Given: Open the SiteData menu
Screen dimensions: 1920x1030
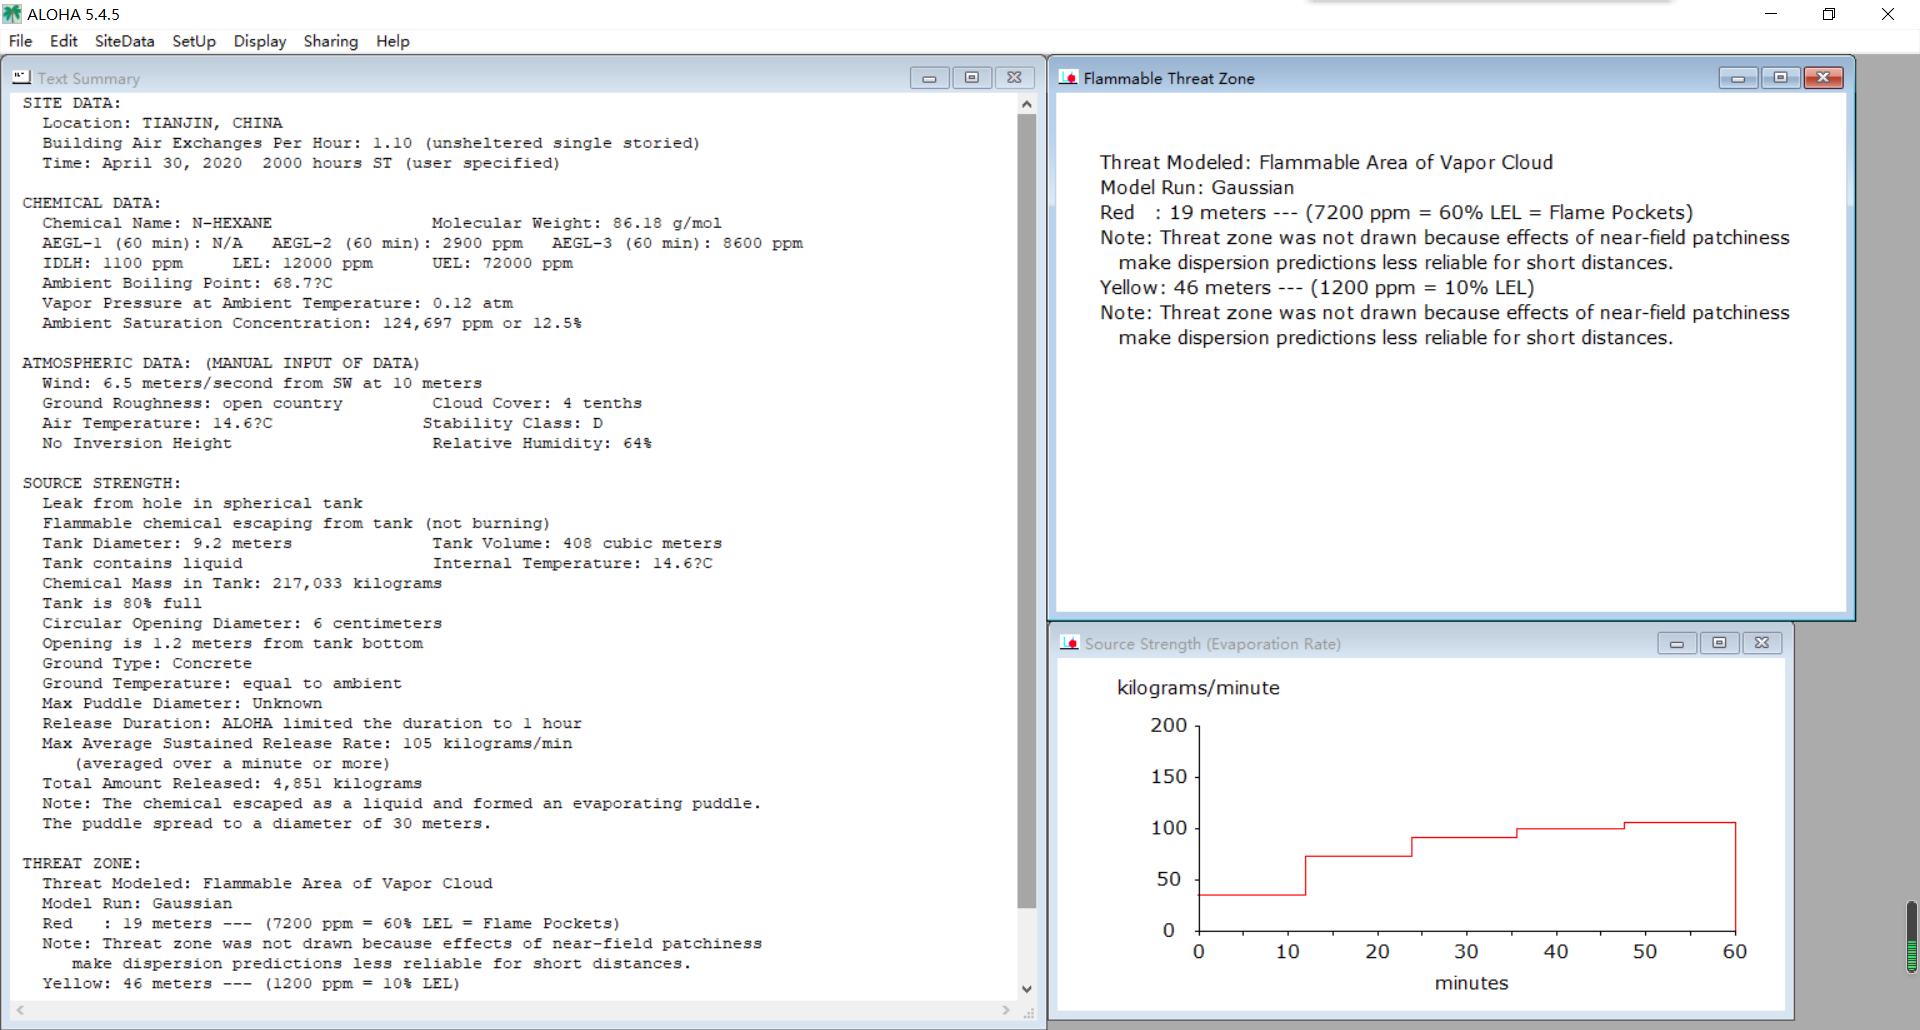Looking at the screenshot, I should (x=124, y=41).
